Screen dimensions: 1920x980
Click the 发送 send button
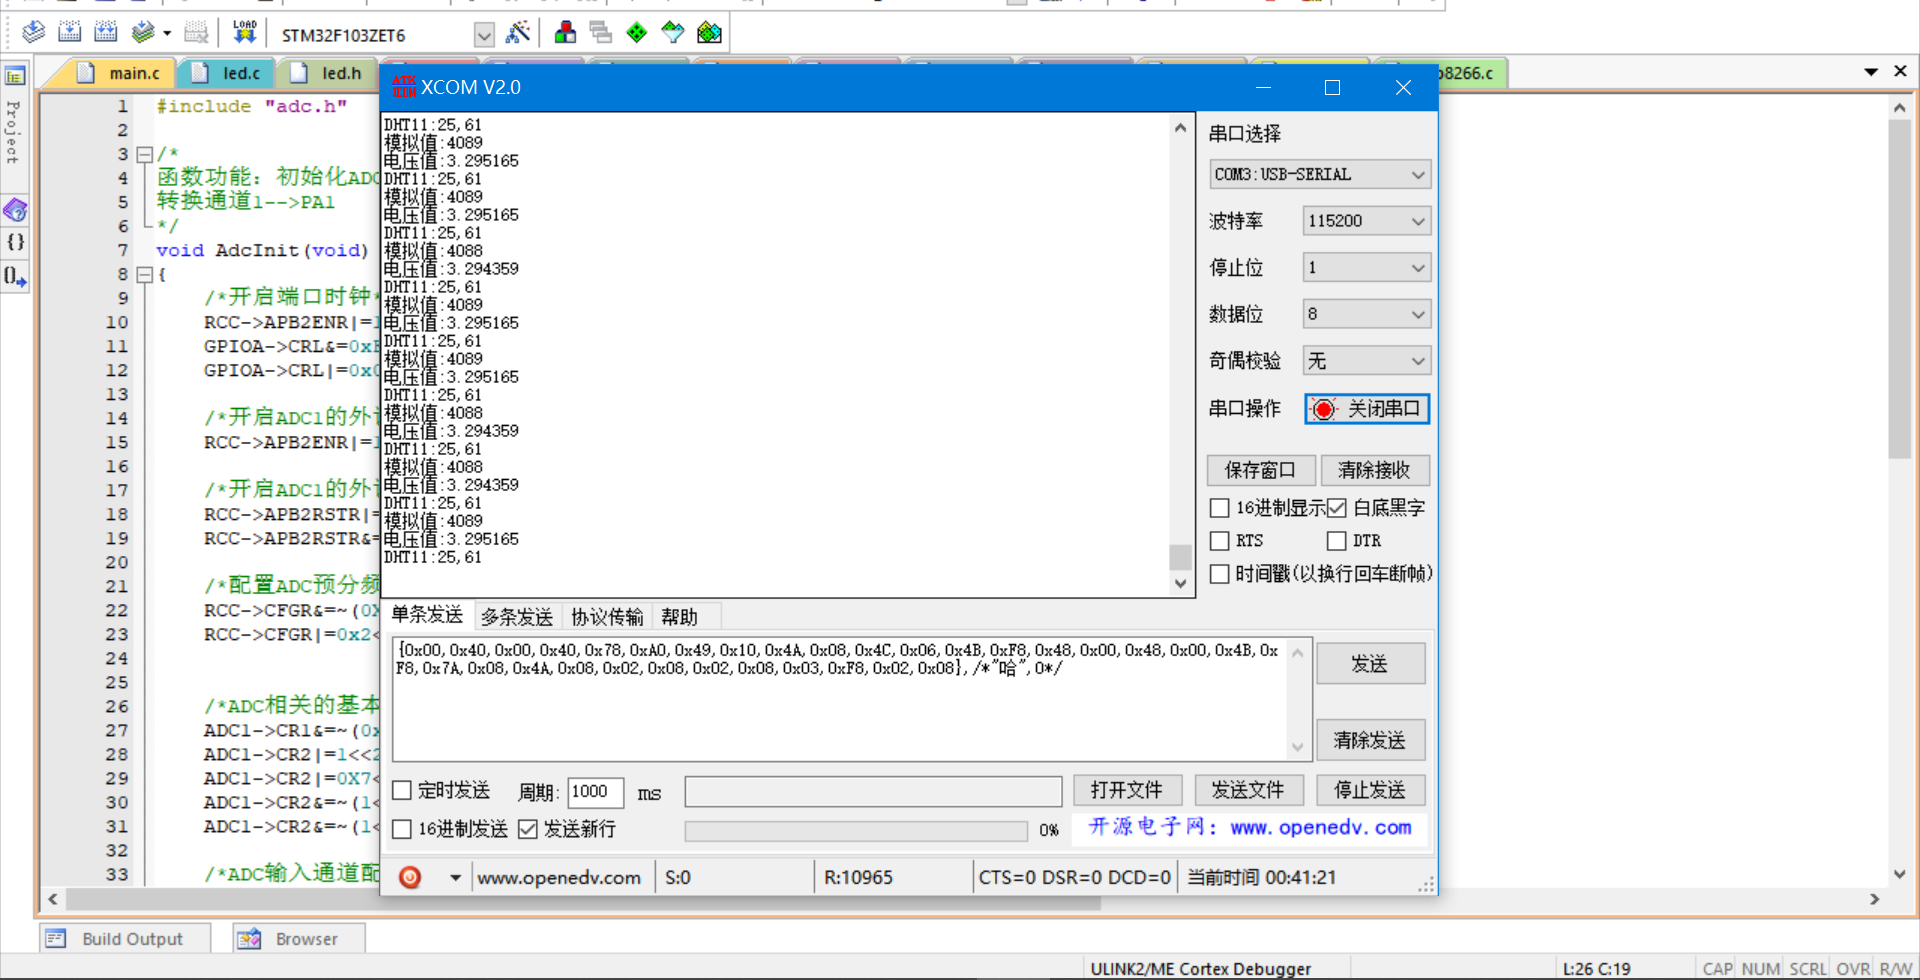click(1370, 663)
